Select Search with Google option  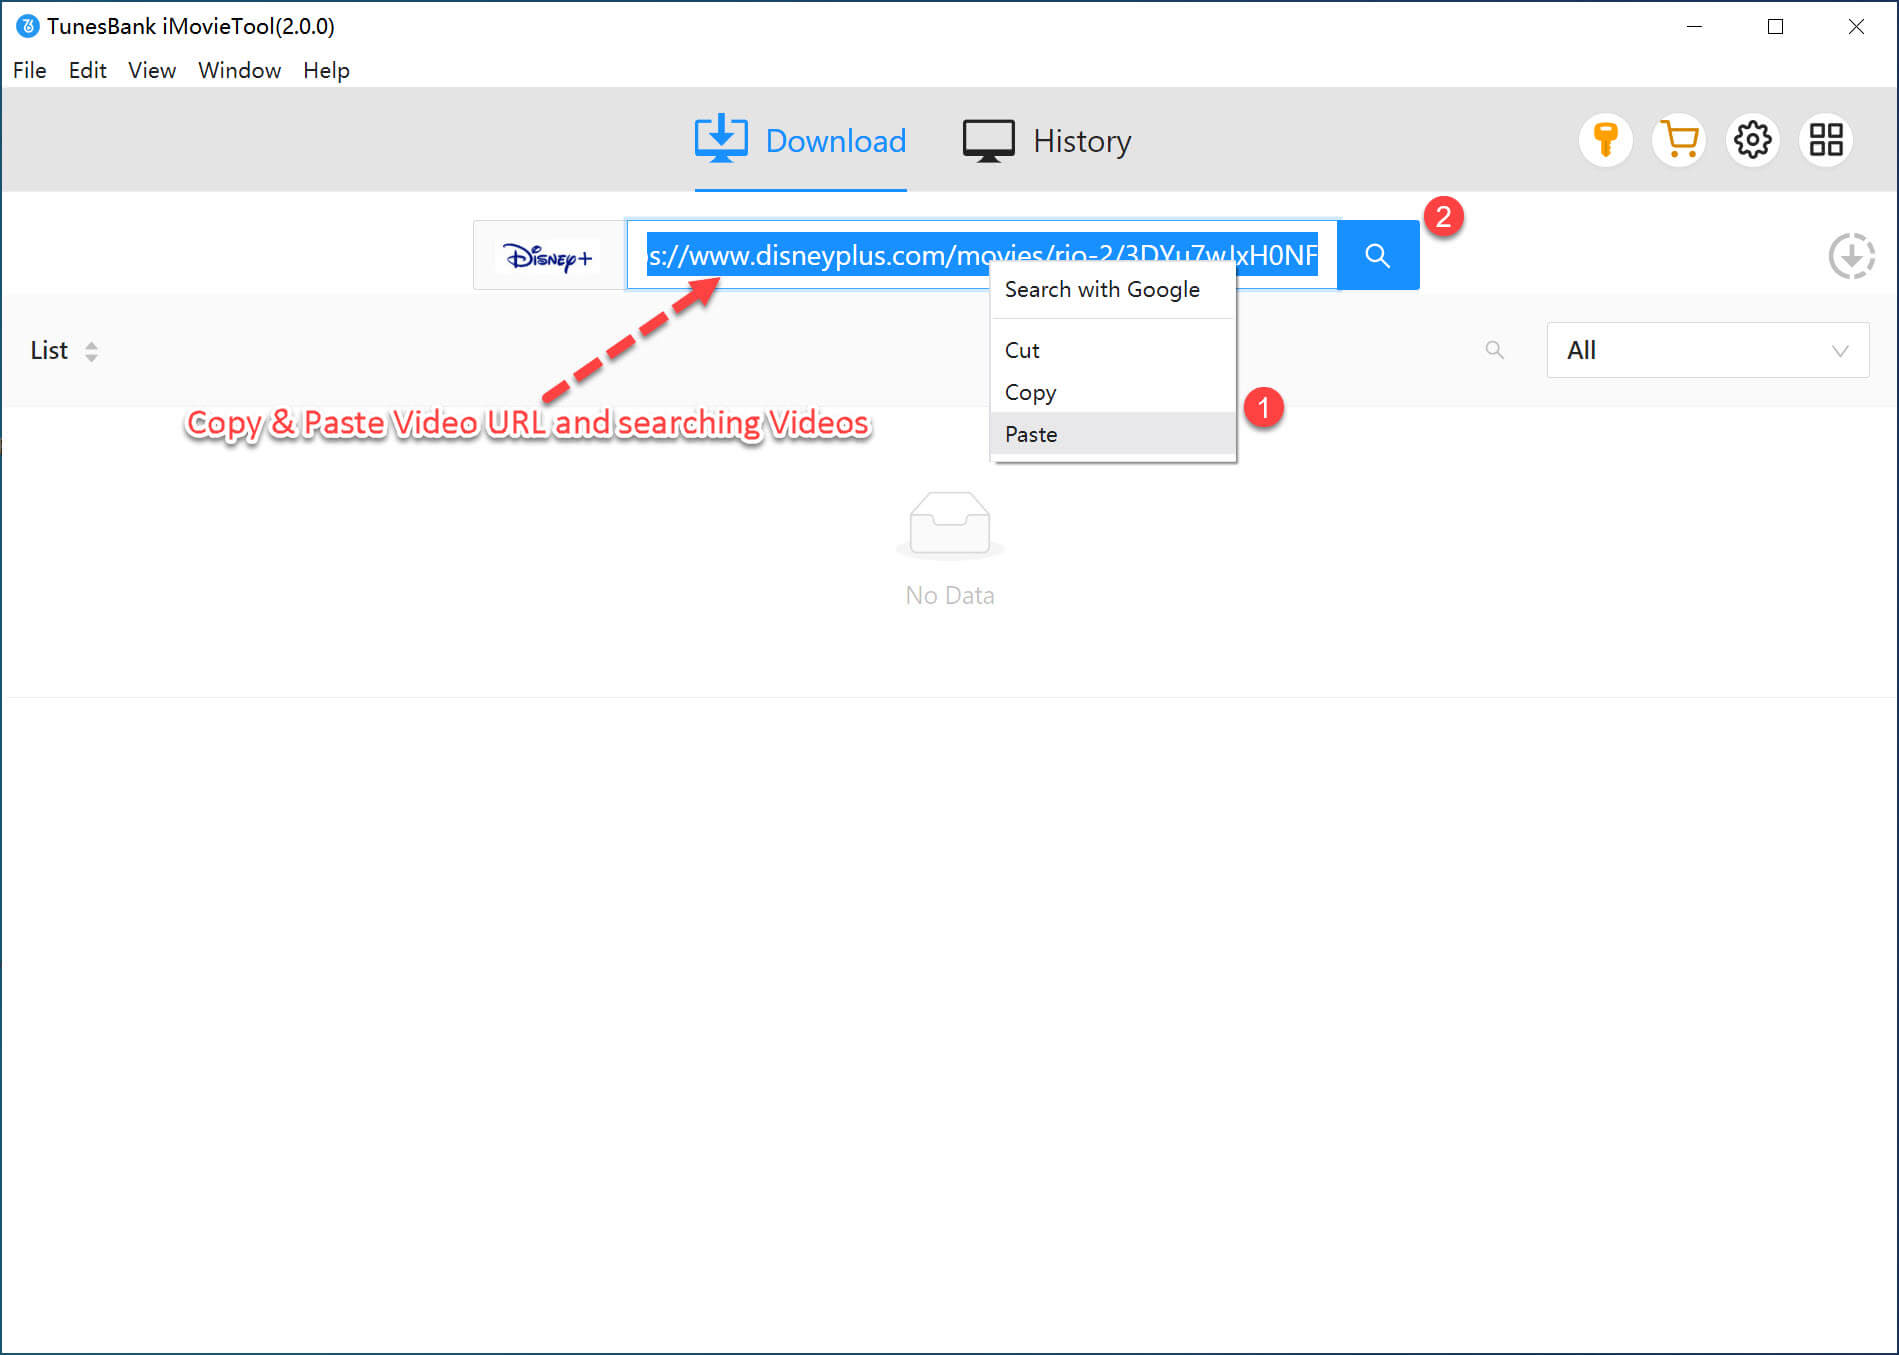[x=1102, y=289]
